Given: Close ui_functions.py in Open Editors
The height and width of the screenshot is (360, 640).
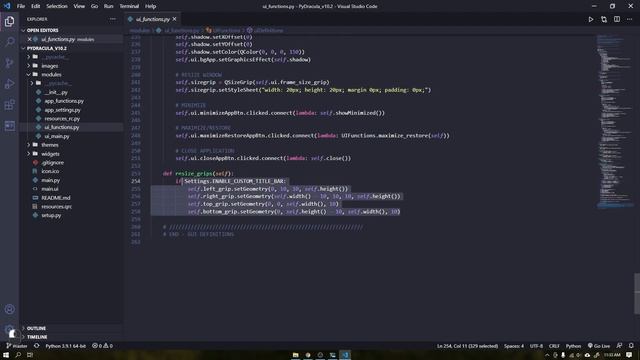Looking at the screenshot, I should [x=29, y=39].
